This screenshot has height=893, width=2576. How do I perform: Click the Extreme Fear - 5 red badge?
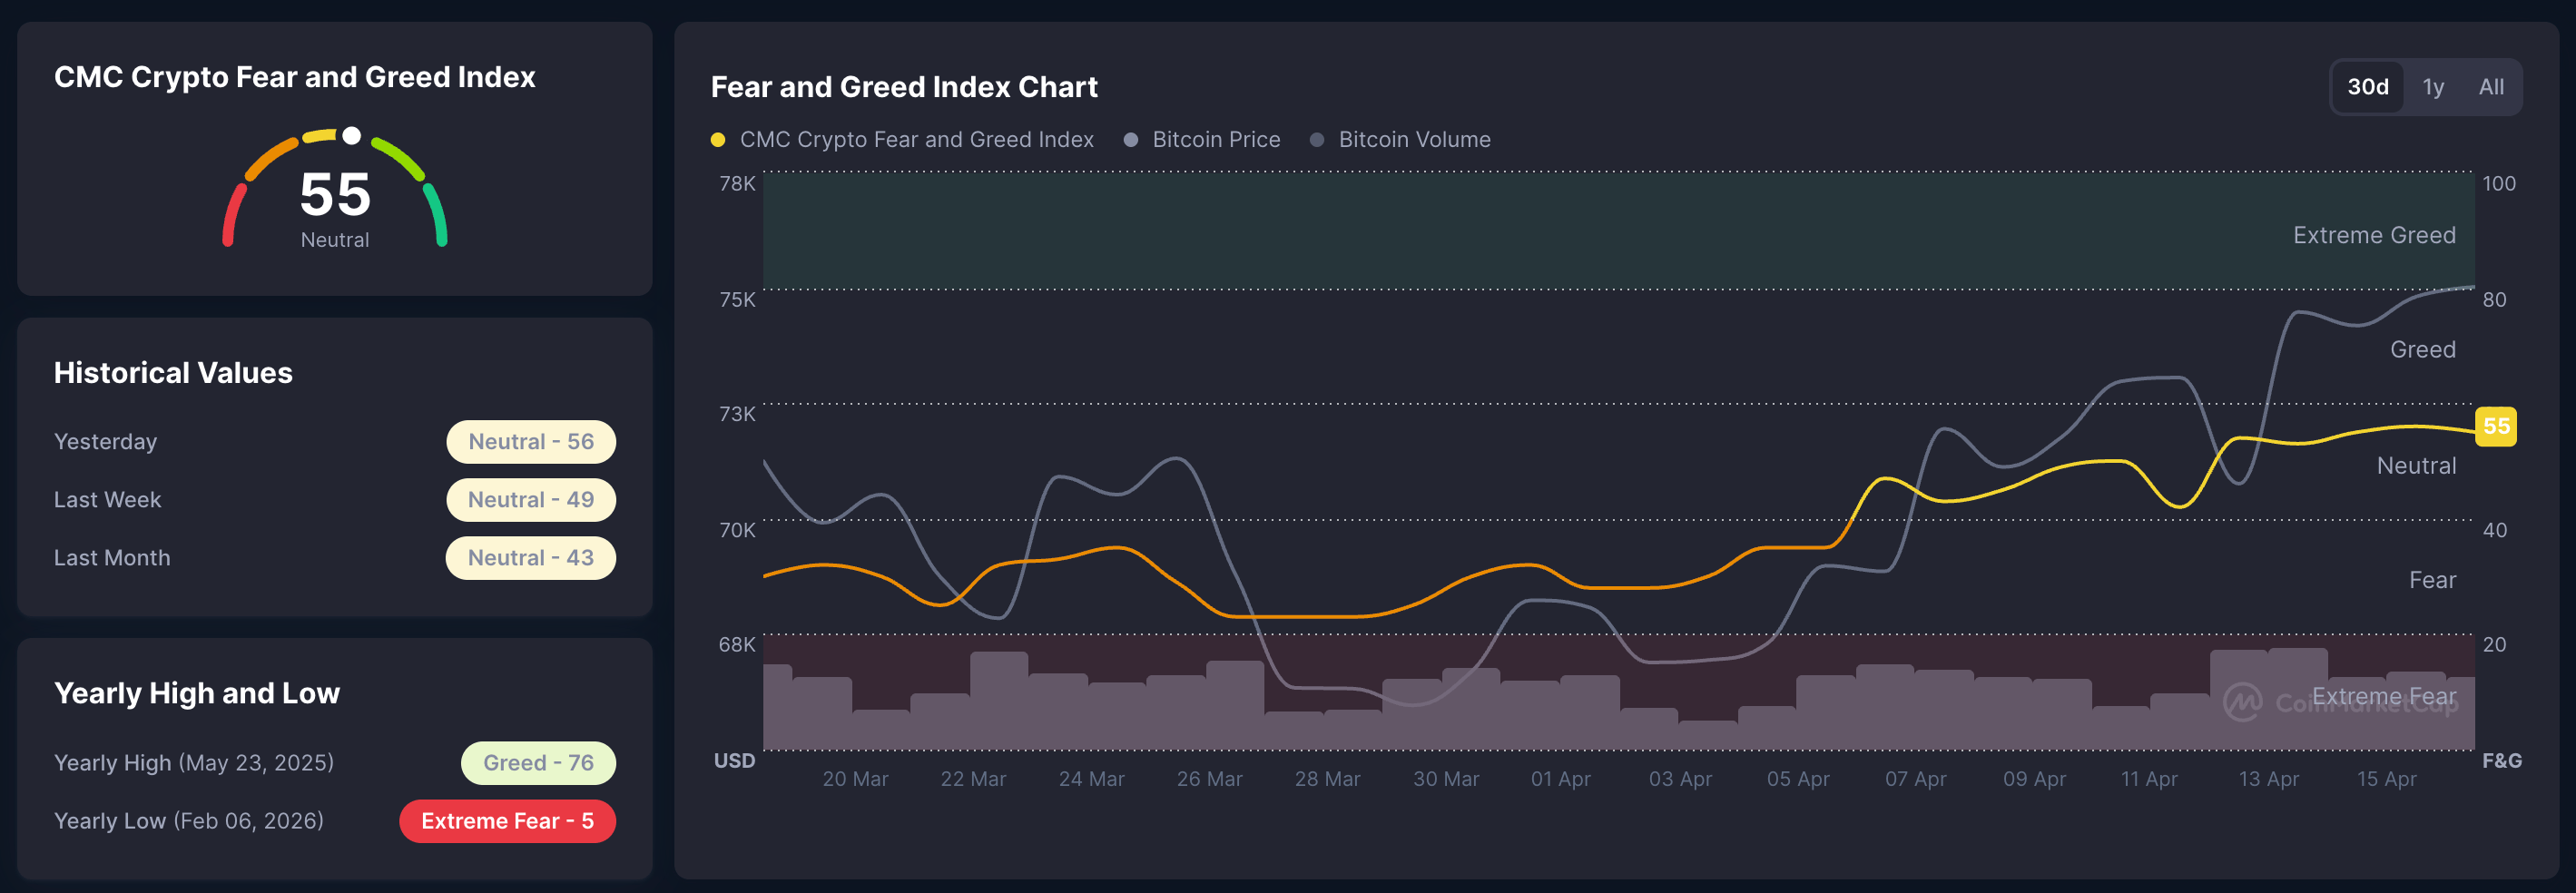coord(507,821)
